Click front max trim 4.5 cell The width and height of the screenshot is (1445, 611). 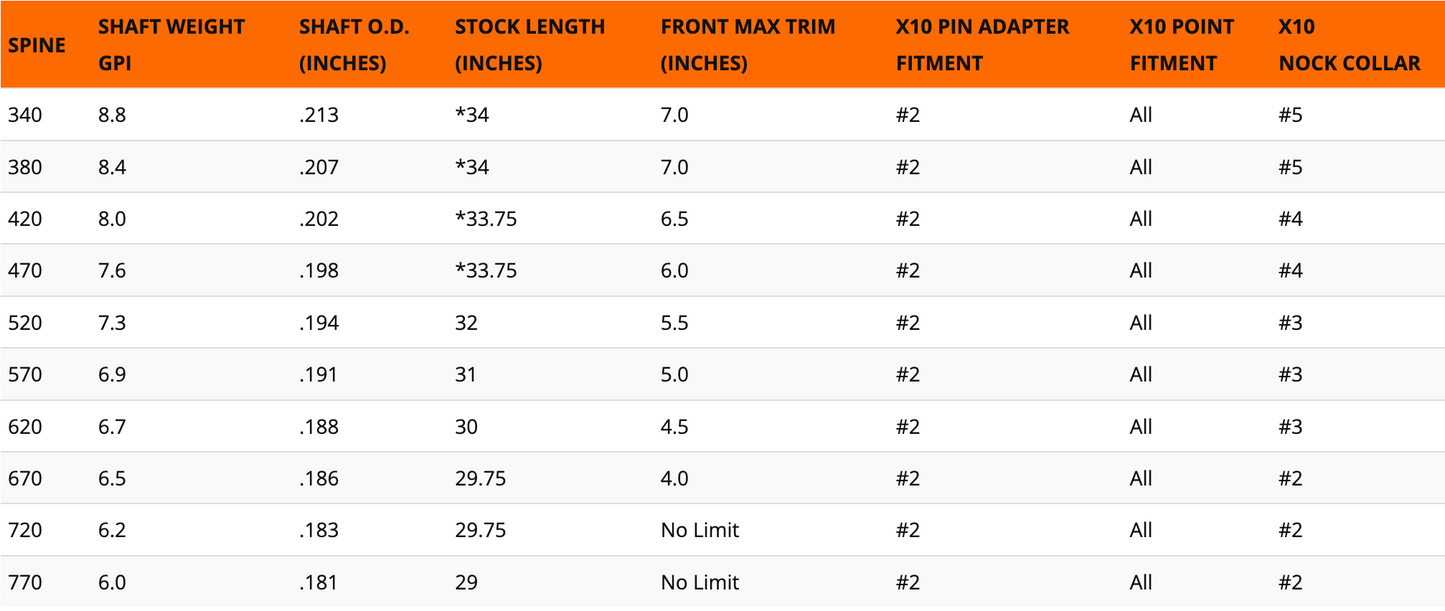click(x=675, y=427)
